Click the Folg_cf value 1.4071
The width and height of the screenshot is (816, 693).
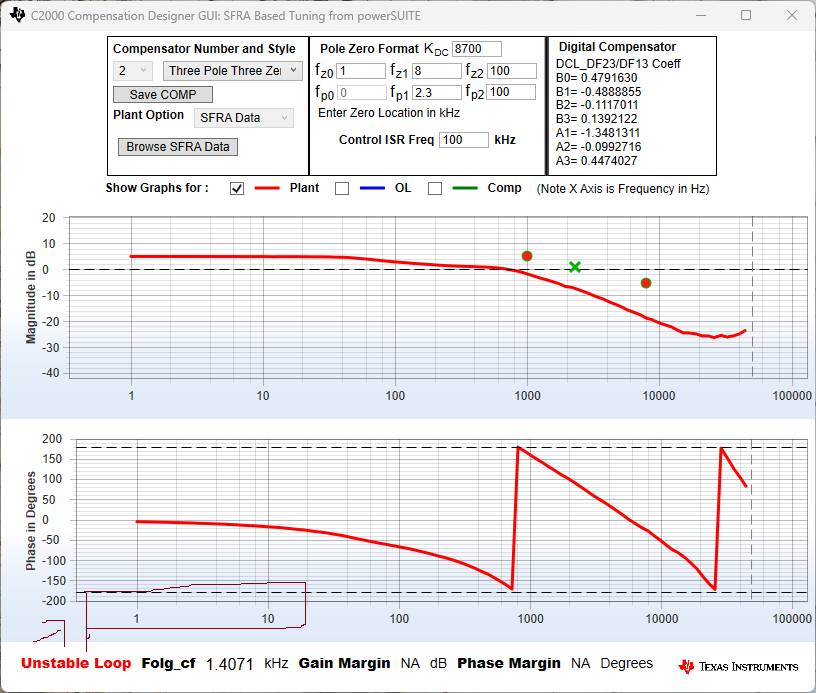(230, 664)
